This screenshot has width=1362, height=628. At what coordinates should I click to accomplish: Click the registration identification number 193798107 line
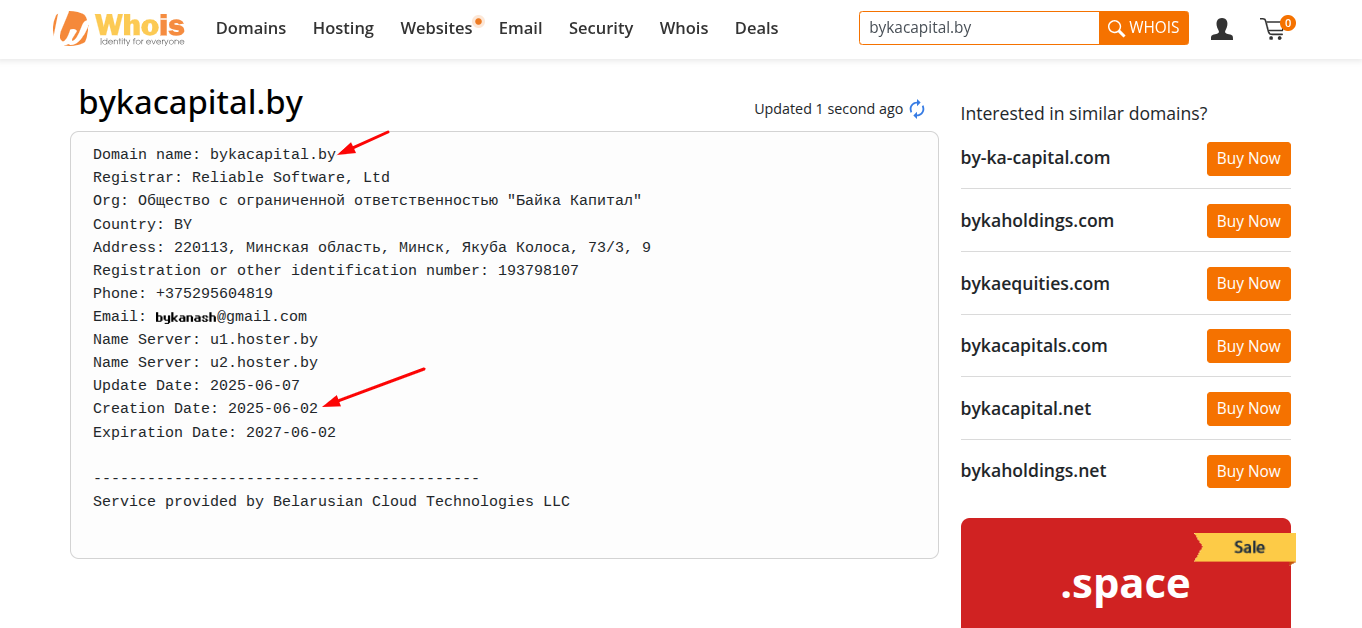coord(336,270)
